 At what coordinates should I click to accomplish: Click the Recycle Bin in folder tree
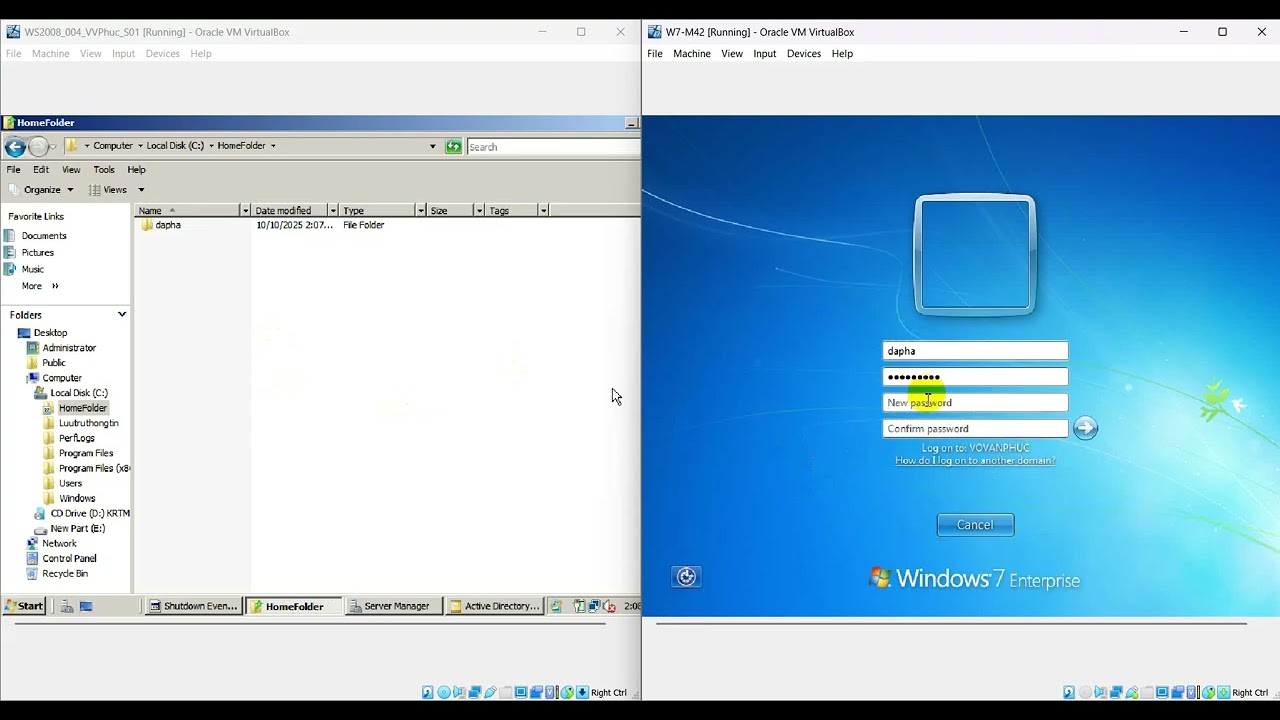point(65,574)
